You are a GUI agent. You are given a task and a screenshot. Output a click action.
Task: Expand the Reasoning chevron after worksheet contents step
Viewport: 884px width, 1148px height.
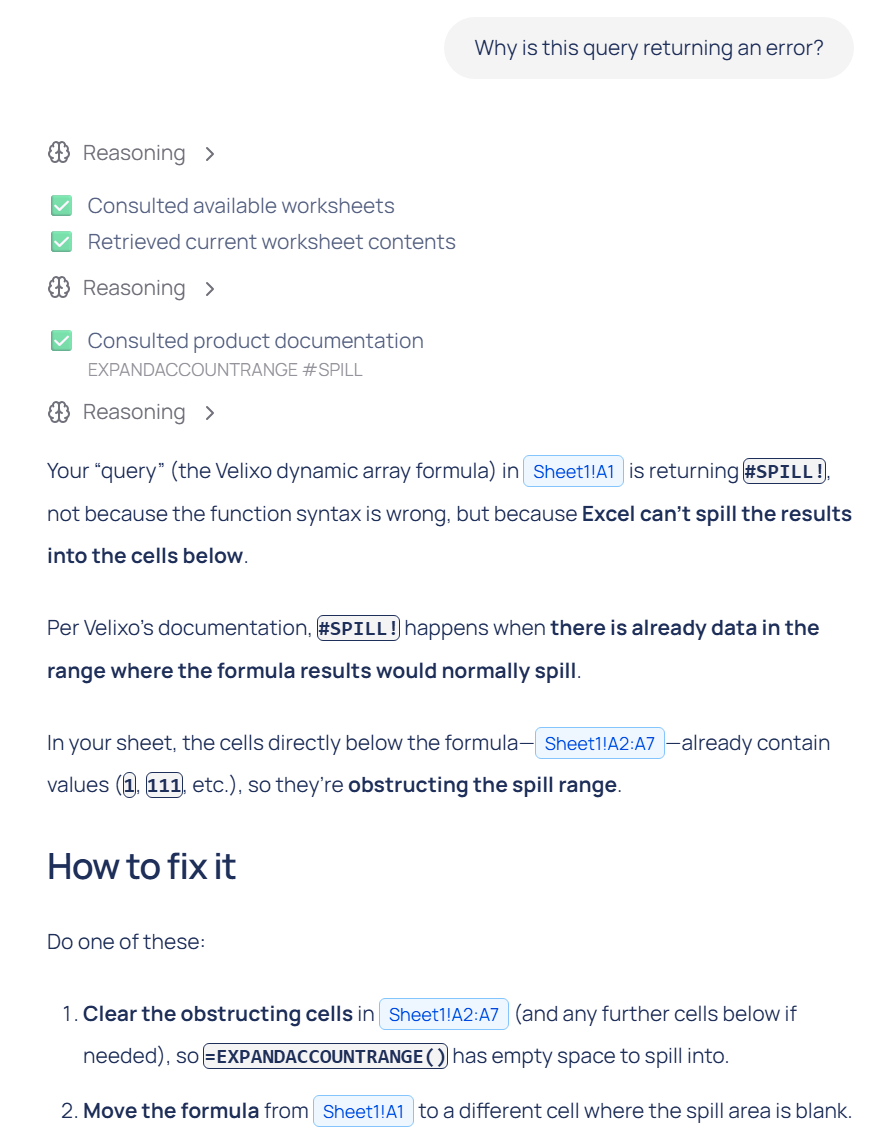click(x=209, y=288)
